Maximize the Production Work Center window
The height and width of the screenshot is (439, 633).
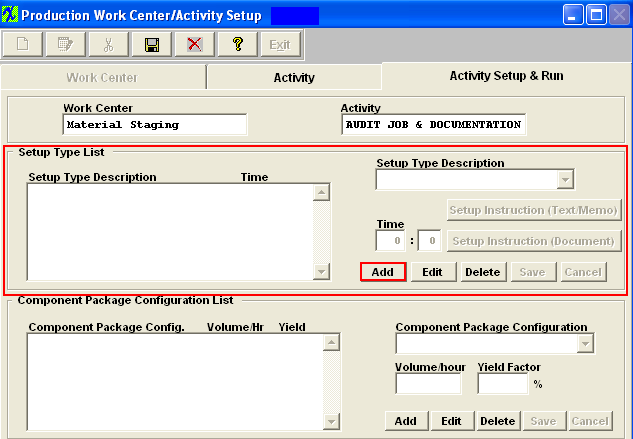click(x=596, y=15)
